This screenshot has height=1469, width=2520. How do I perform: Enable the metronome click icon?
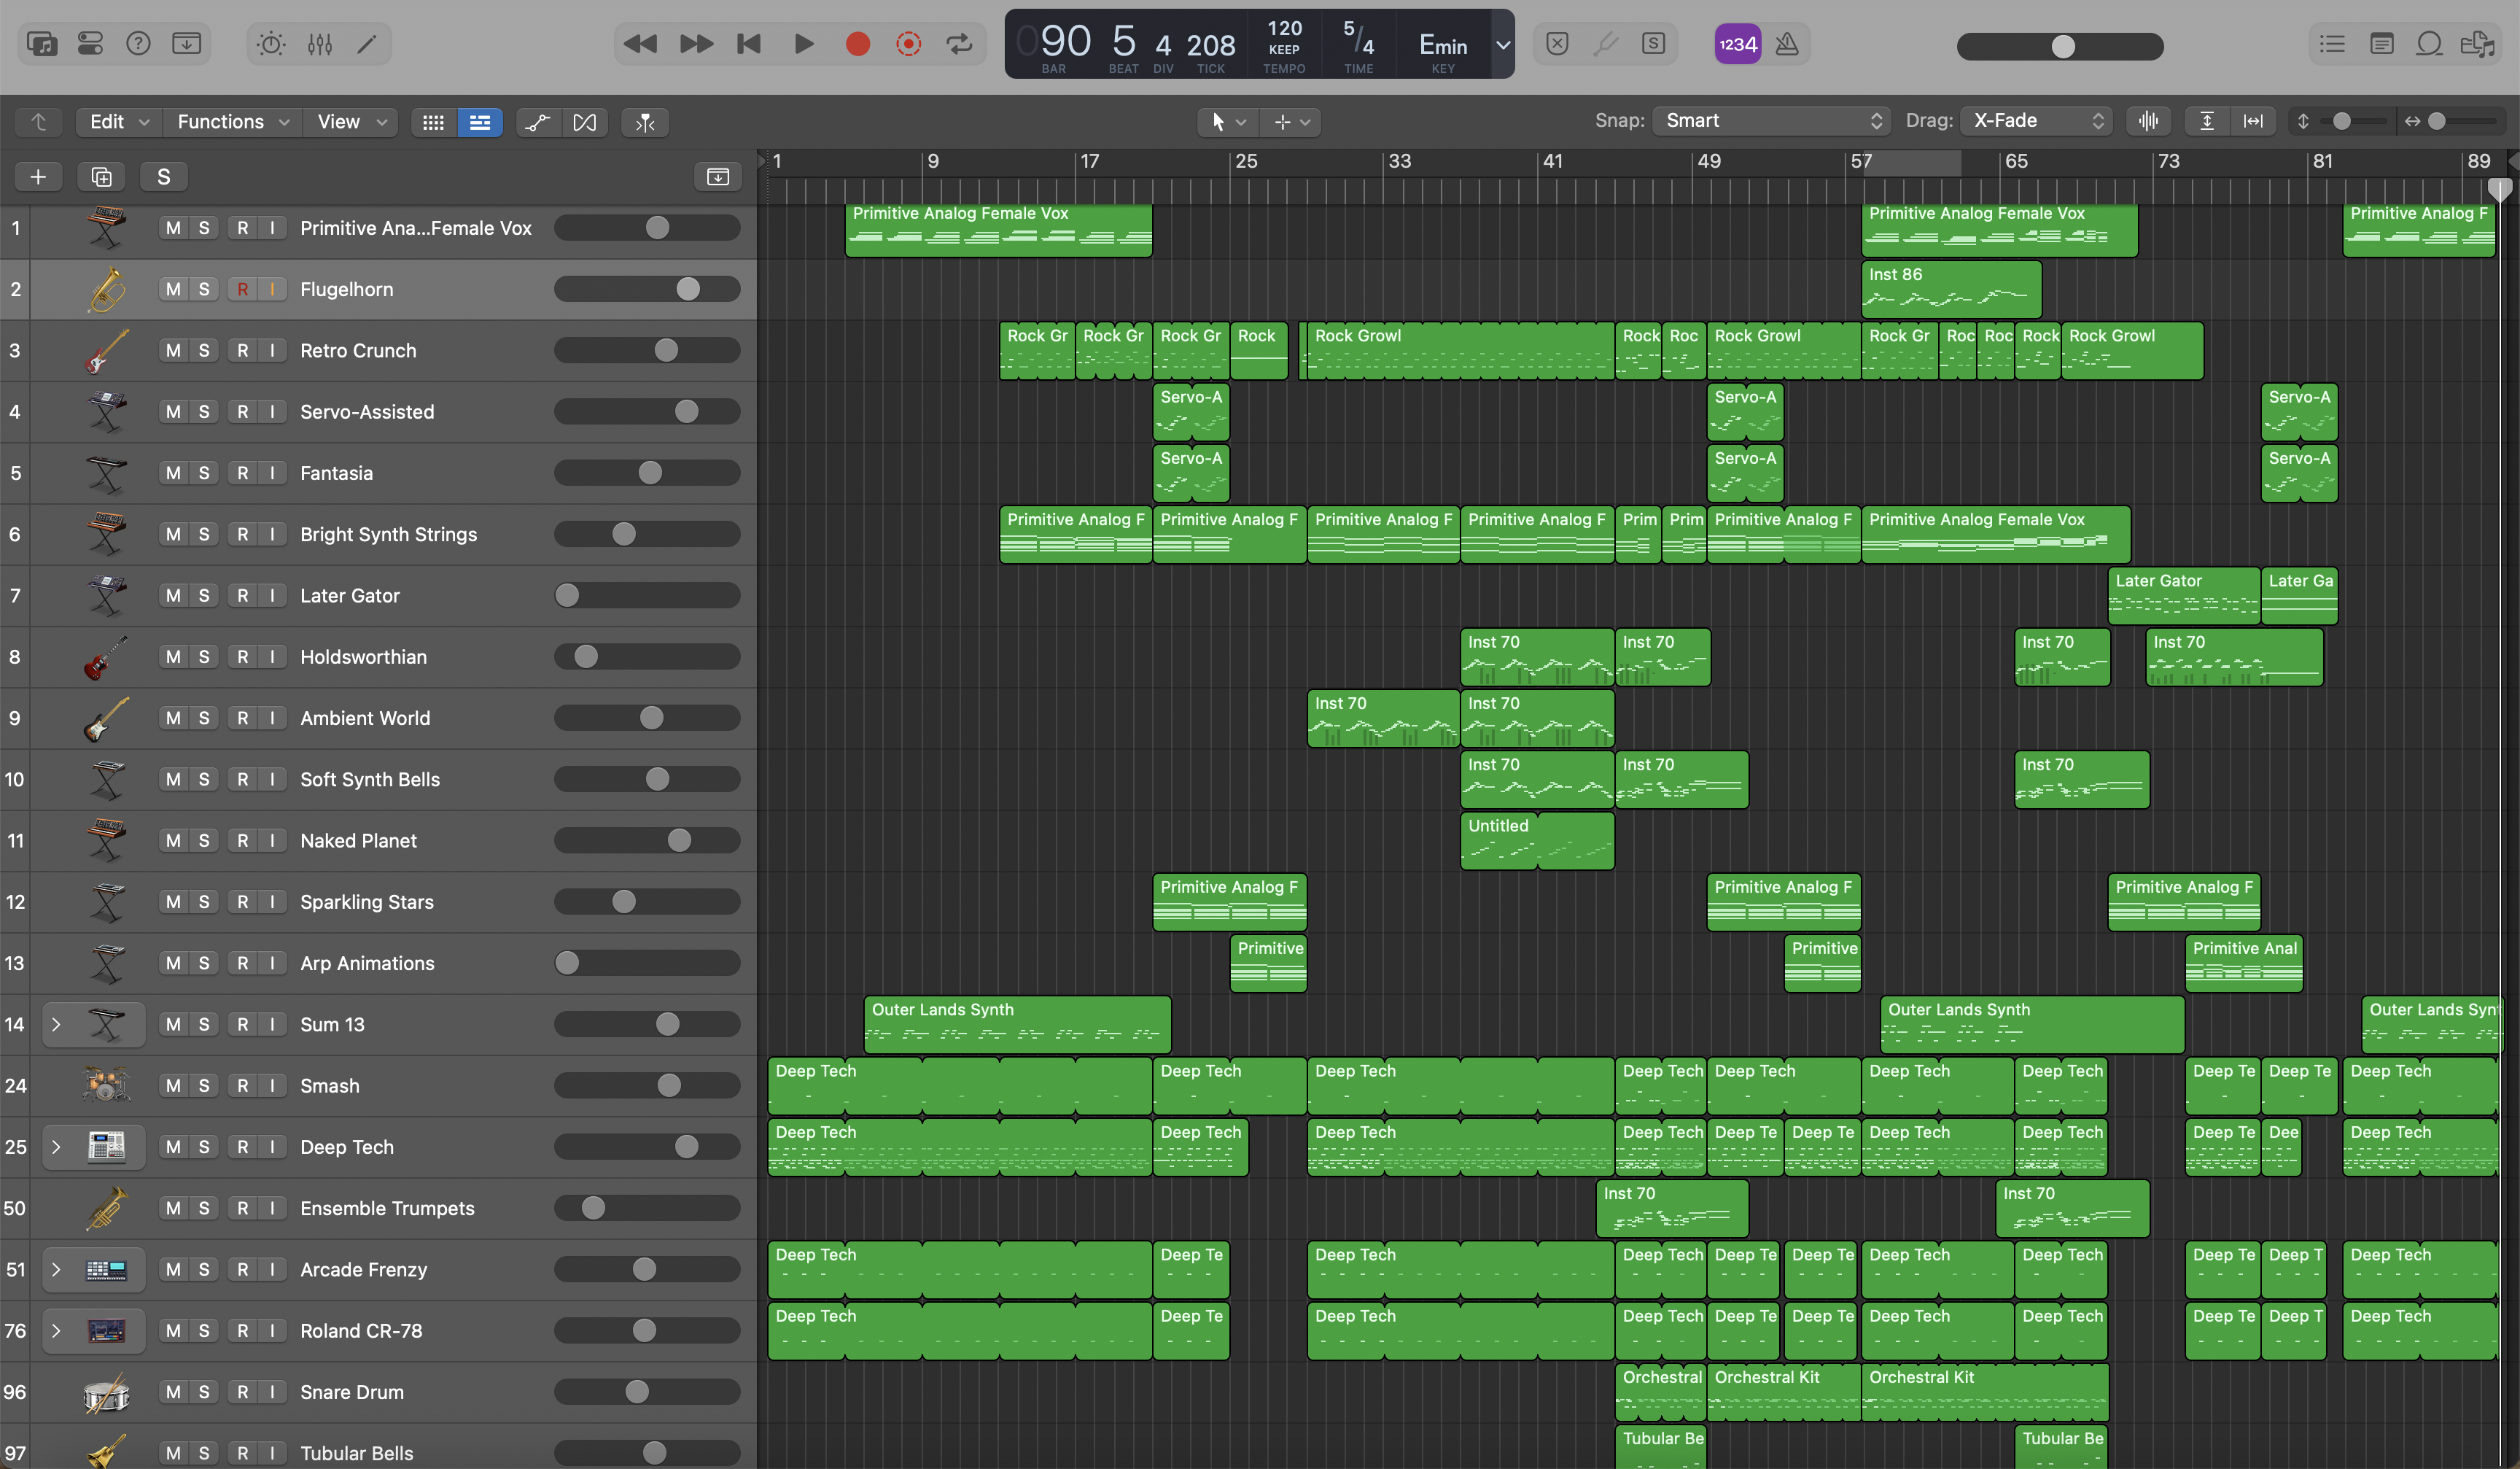(1787, 44)
